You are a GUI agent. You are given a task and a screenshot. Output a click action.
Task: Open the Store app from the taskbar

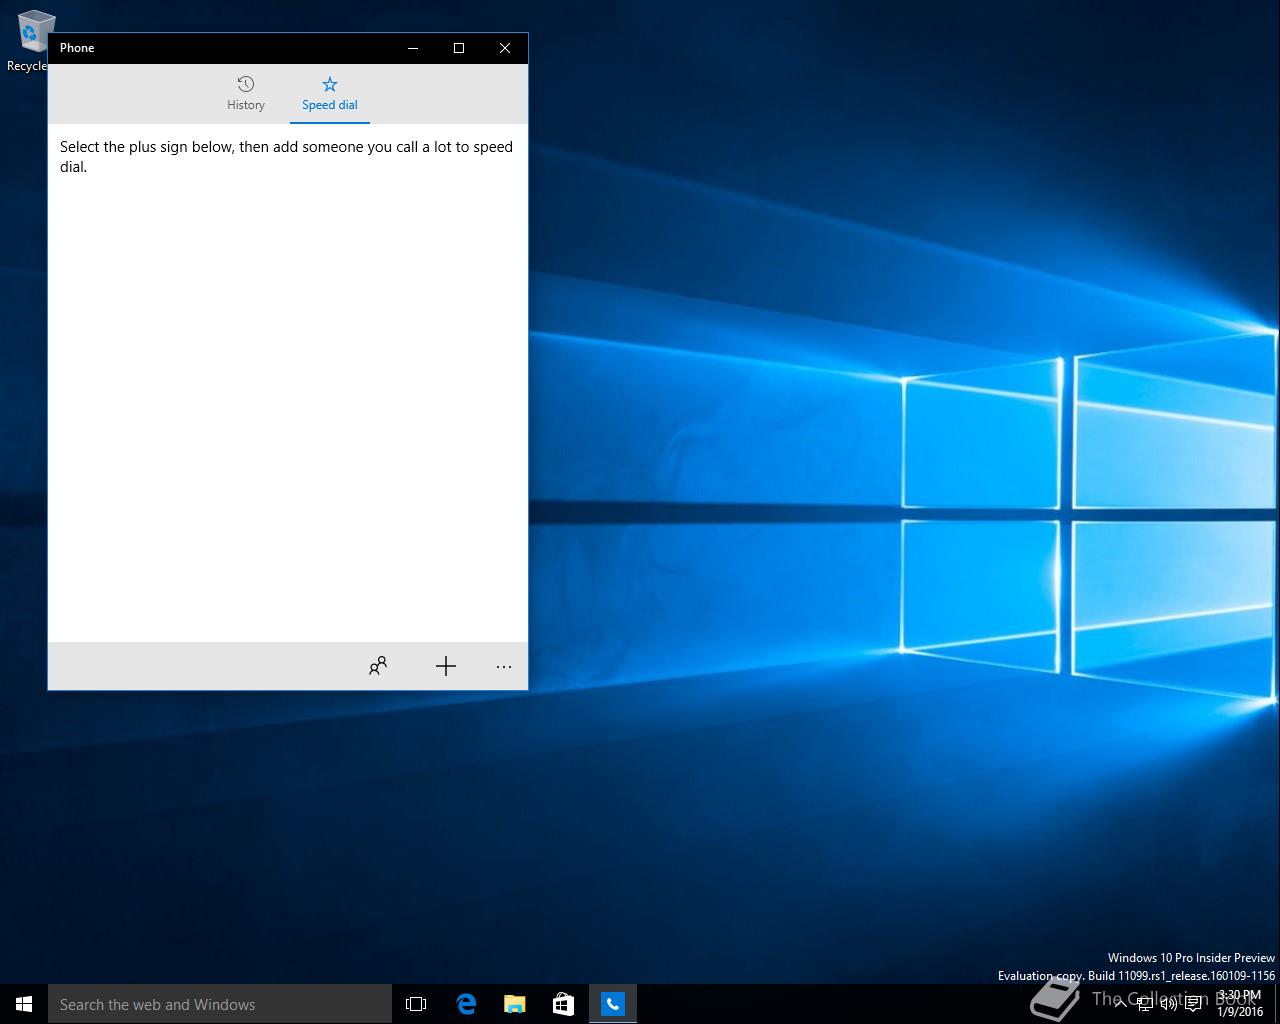point(564,1004)
